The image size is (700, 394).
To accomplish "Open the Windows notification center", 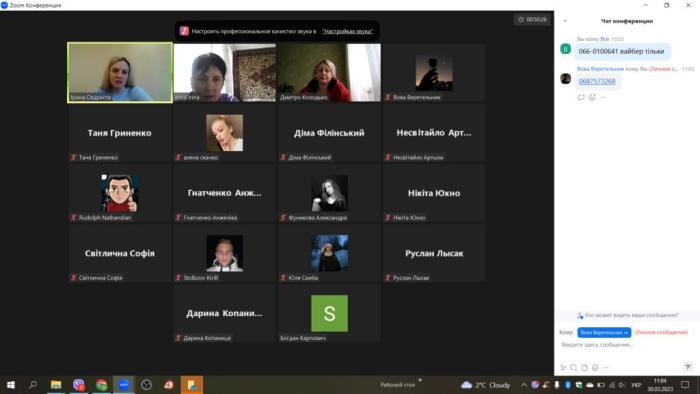I will tap(685, 385).
